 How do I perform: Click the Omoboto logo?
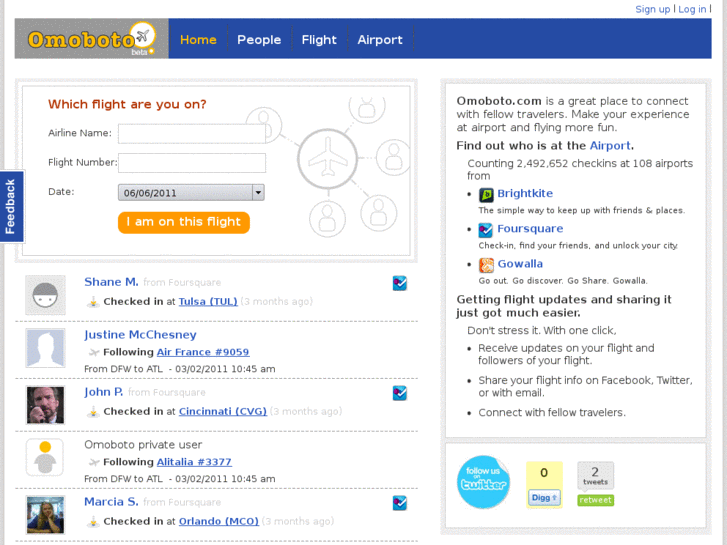pos(91,39)
